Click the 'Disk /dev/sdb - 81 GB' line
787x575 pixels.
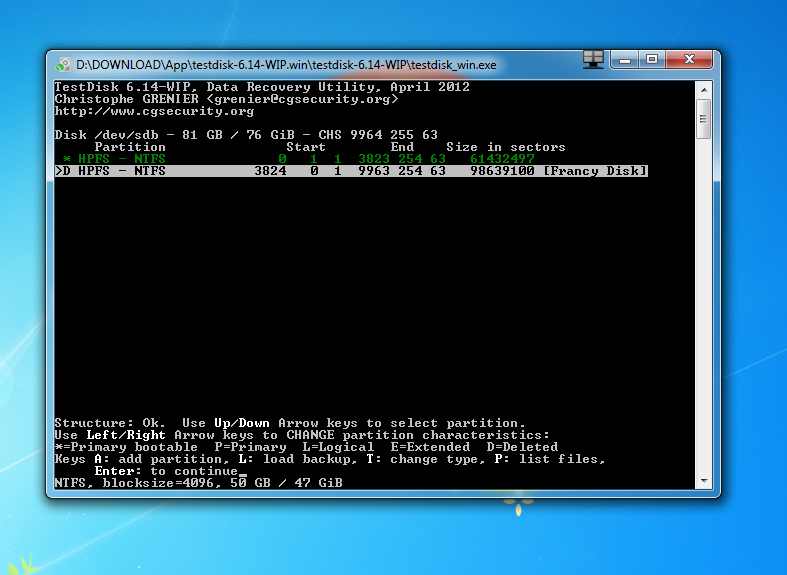(x=246, y=135)
